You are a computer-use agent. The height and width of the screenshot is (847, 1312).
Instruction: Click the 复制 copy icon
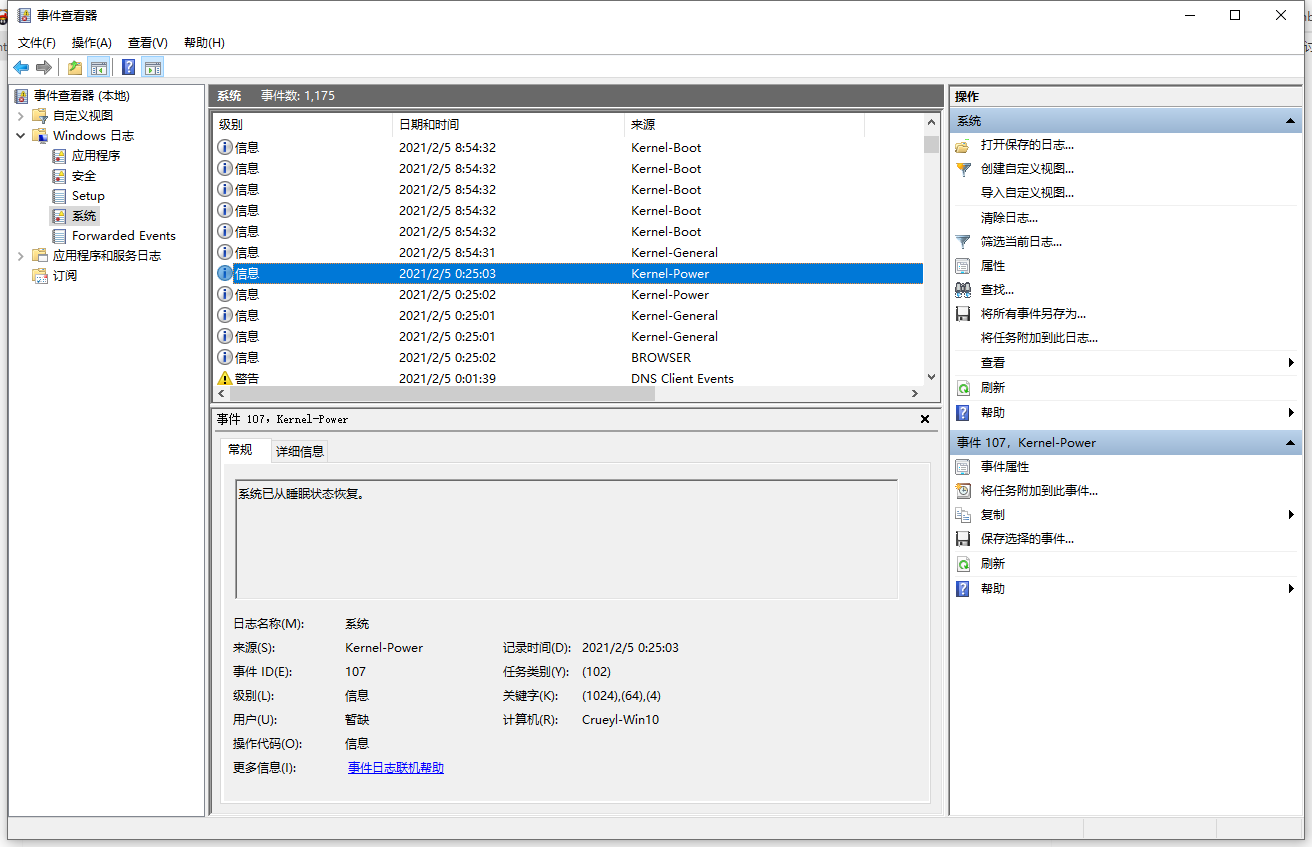(962, 514)
